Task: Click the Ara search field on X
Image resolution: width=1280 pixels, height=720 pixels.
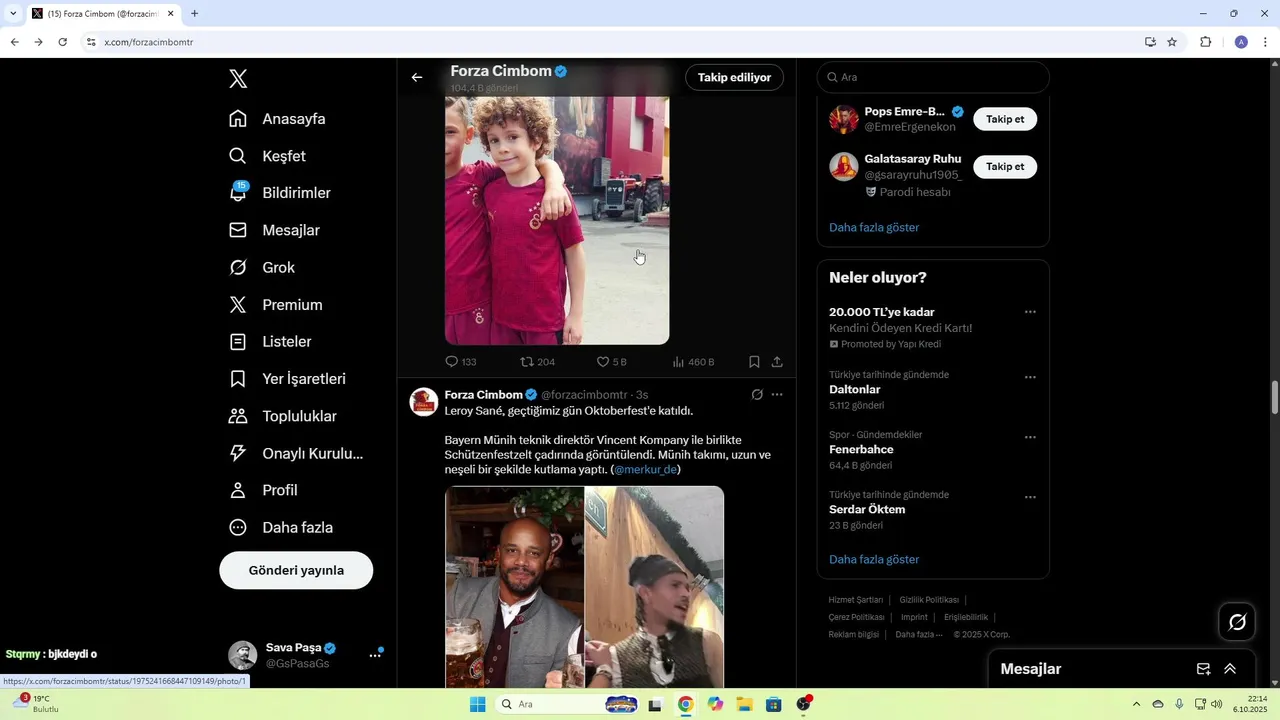Action: tap(933, 77)
